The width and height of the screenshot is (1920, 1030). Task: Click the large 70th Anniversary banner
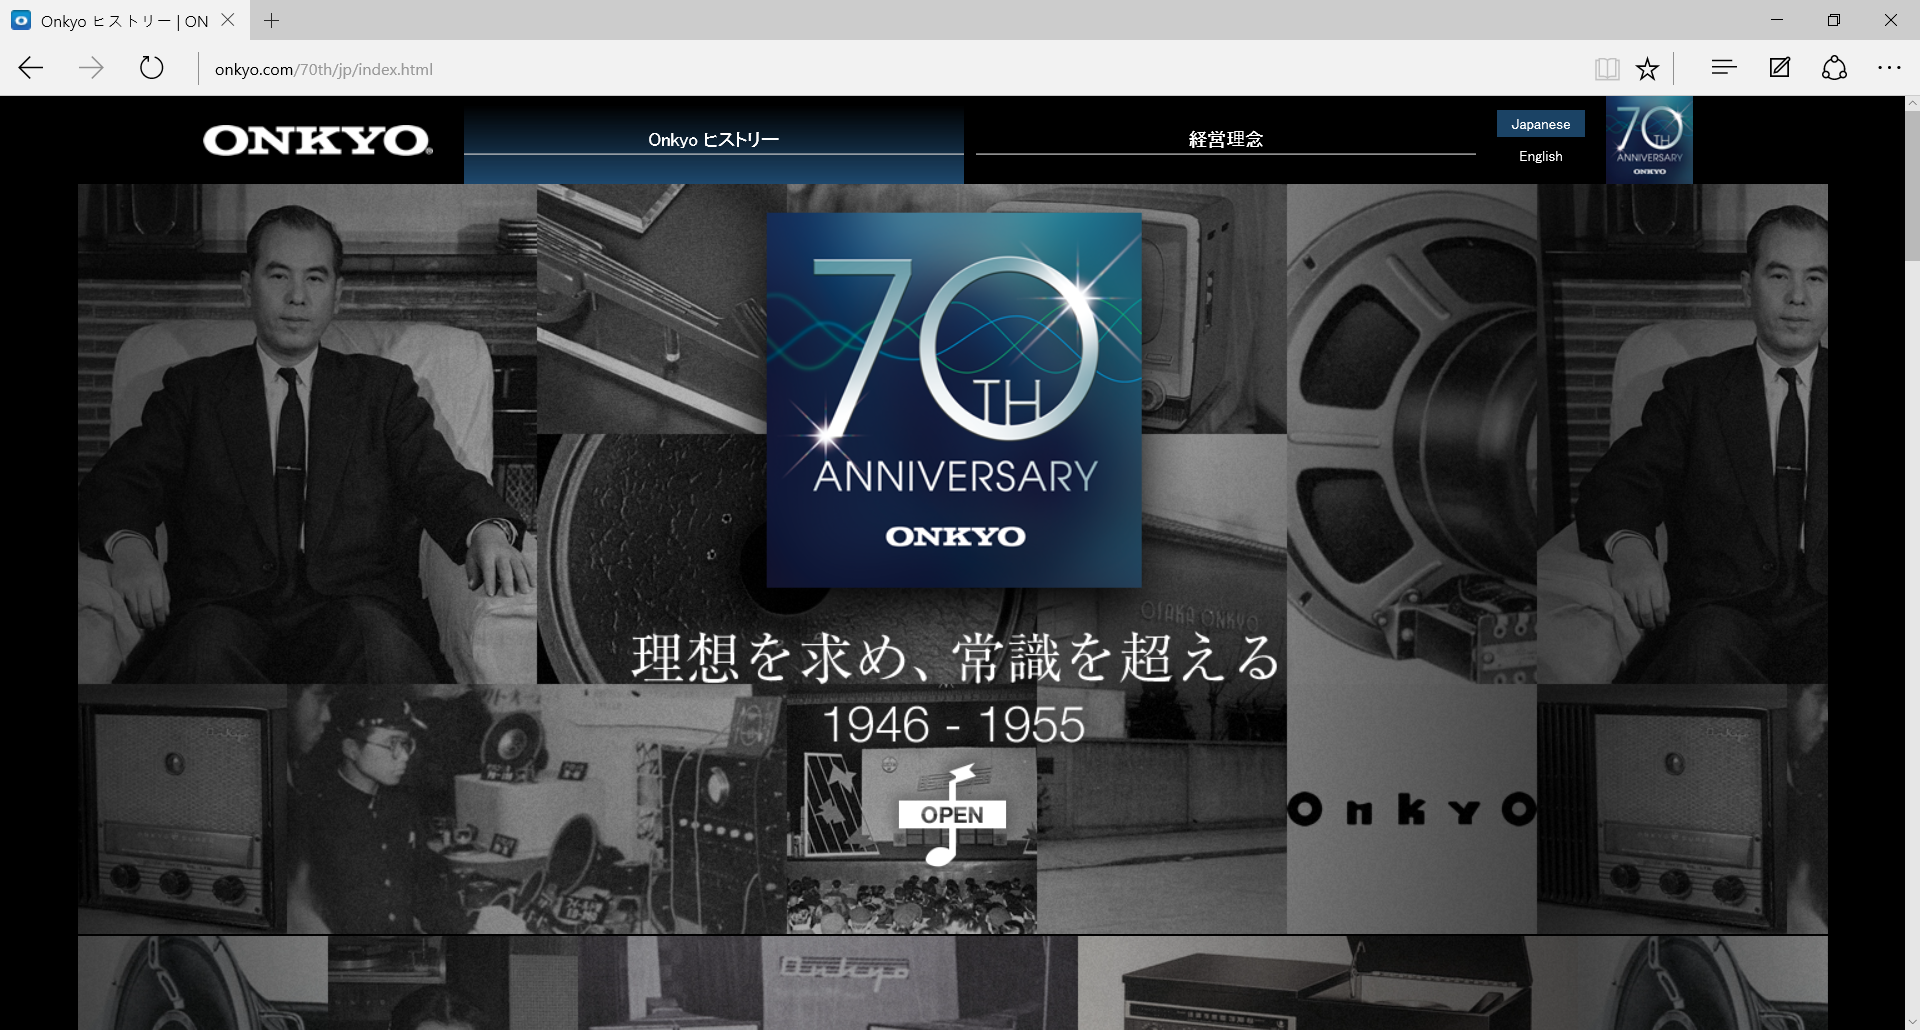coord(954,400)
